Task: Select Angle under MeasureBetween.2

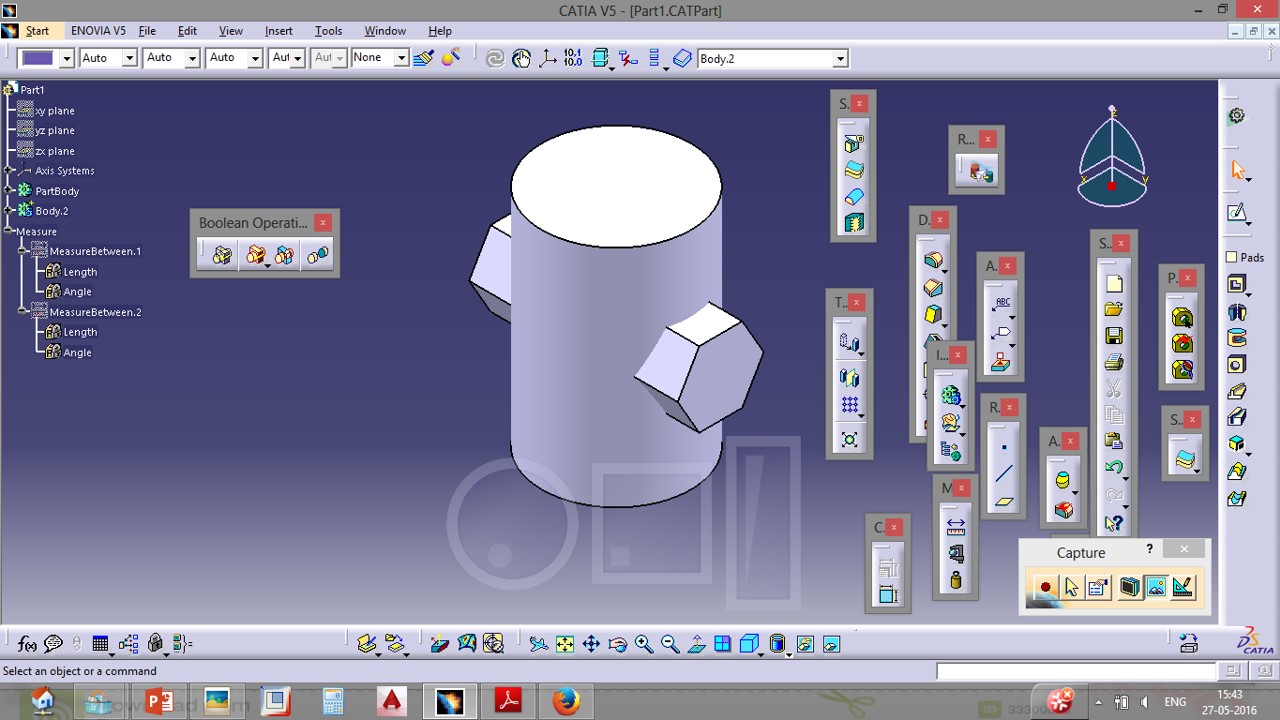Action: (77, 353)
